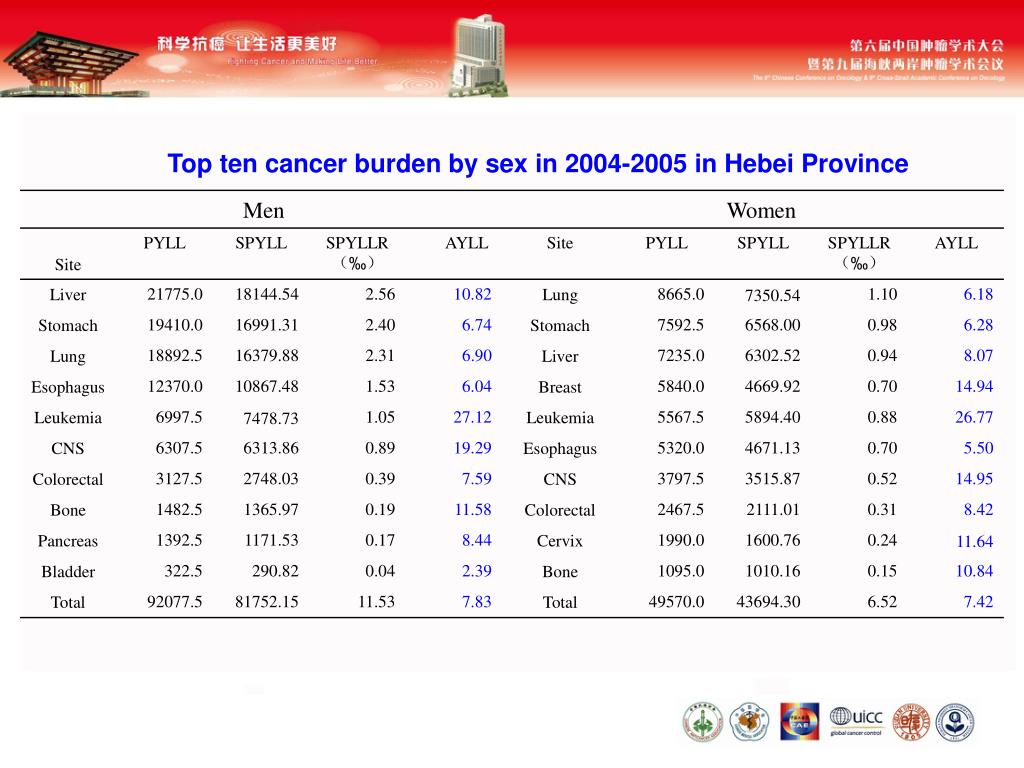Image resolution: width=1024 pixels, height=768 pixels.
Task: Click the CNS PYLL value 6307.5
Action: tap(178, 448)
